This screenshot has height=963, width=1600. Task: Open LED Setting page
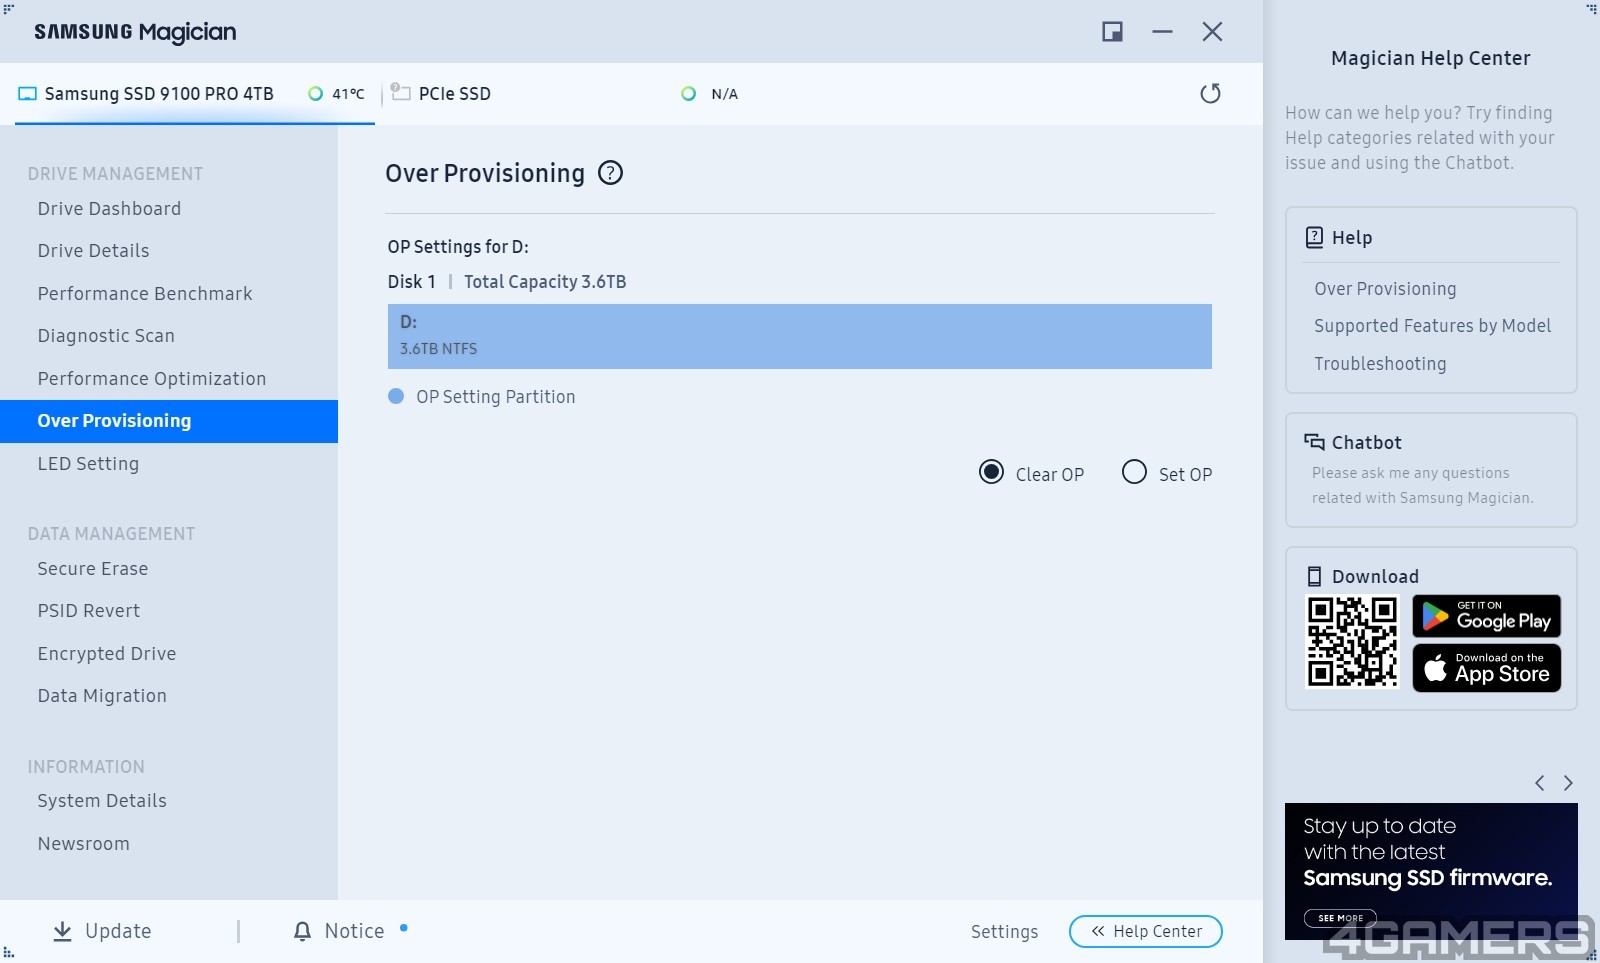pyautogui.click(x=88, y=464)
